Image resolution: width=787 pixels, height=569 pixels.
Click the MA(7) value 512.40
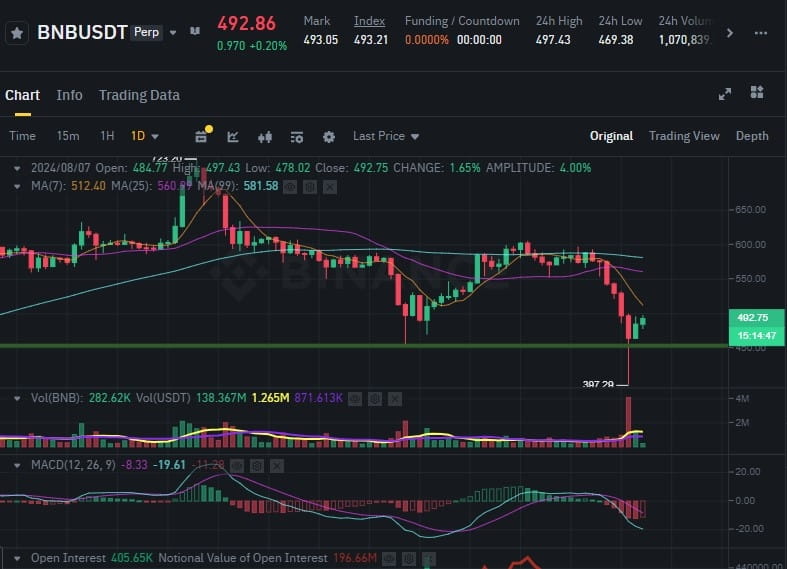click(x=88, y=186)
